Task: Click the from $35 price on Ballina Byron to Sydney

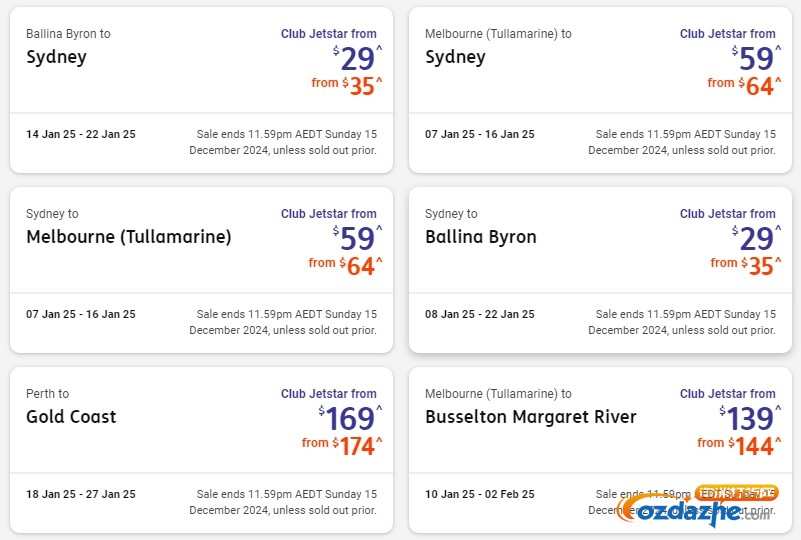Action: pyautogui.click(x=347, y=85)
